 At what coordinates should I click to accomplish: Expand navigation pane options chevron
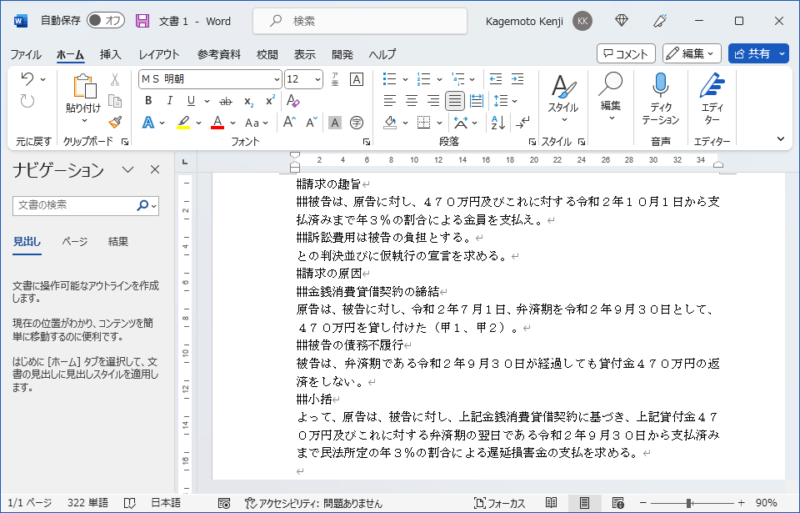tap(128, 169)
